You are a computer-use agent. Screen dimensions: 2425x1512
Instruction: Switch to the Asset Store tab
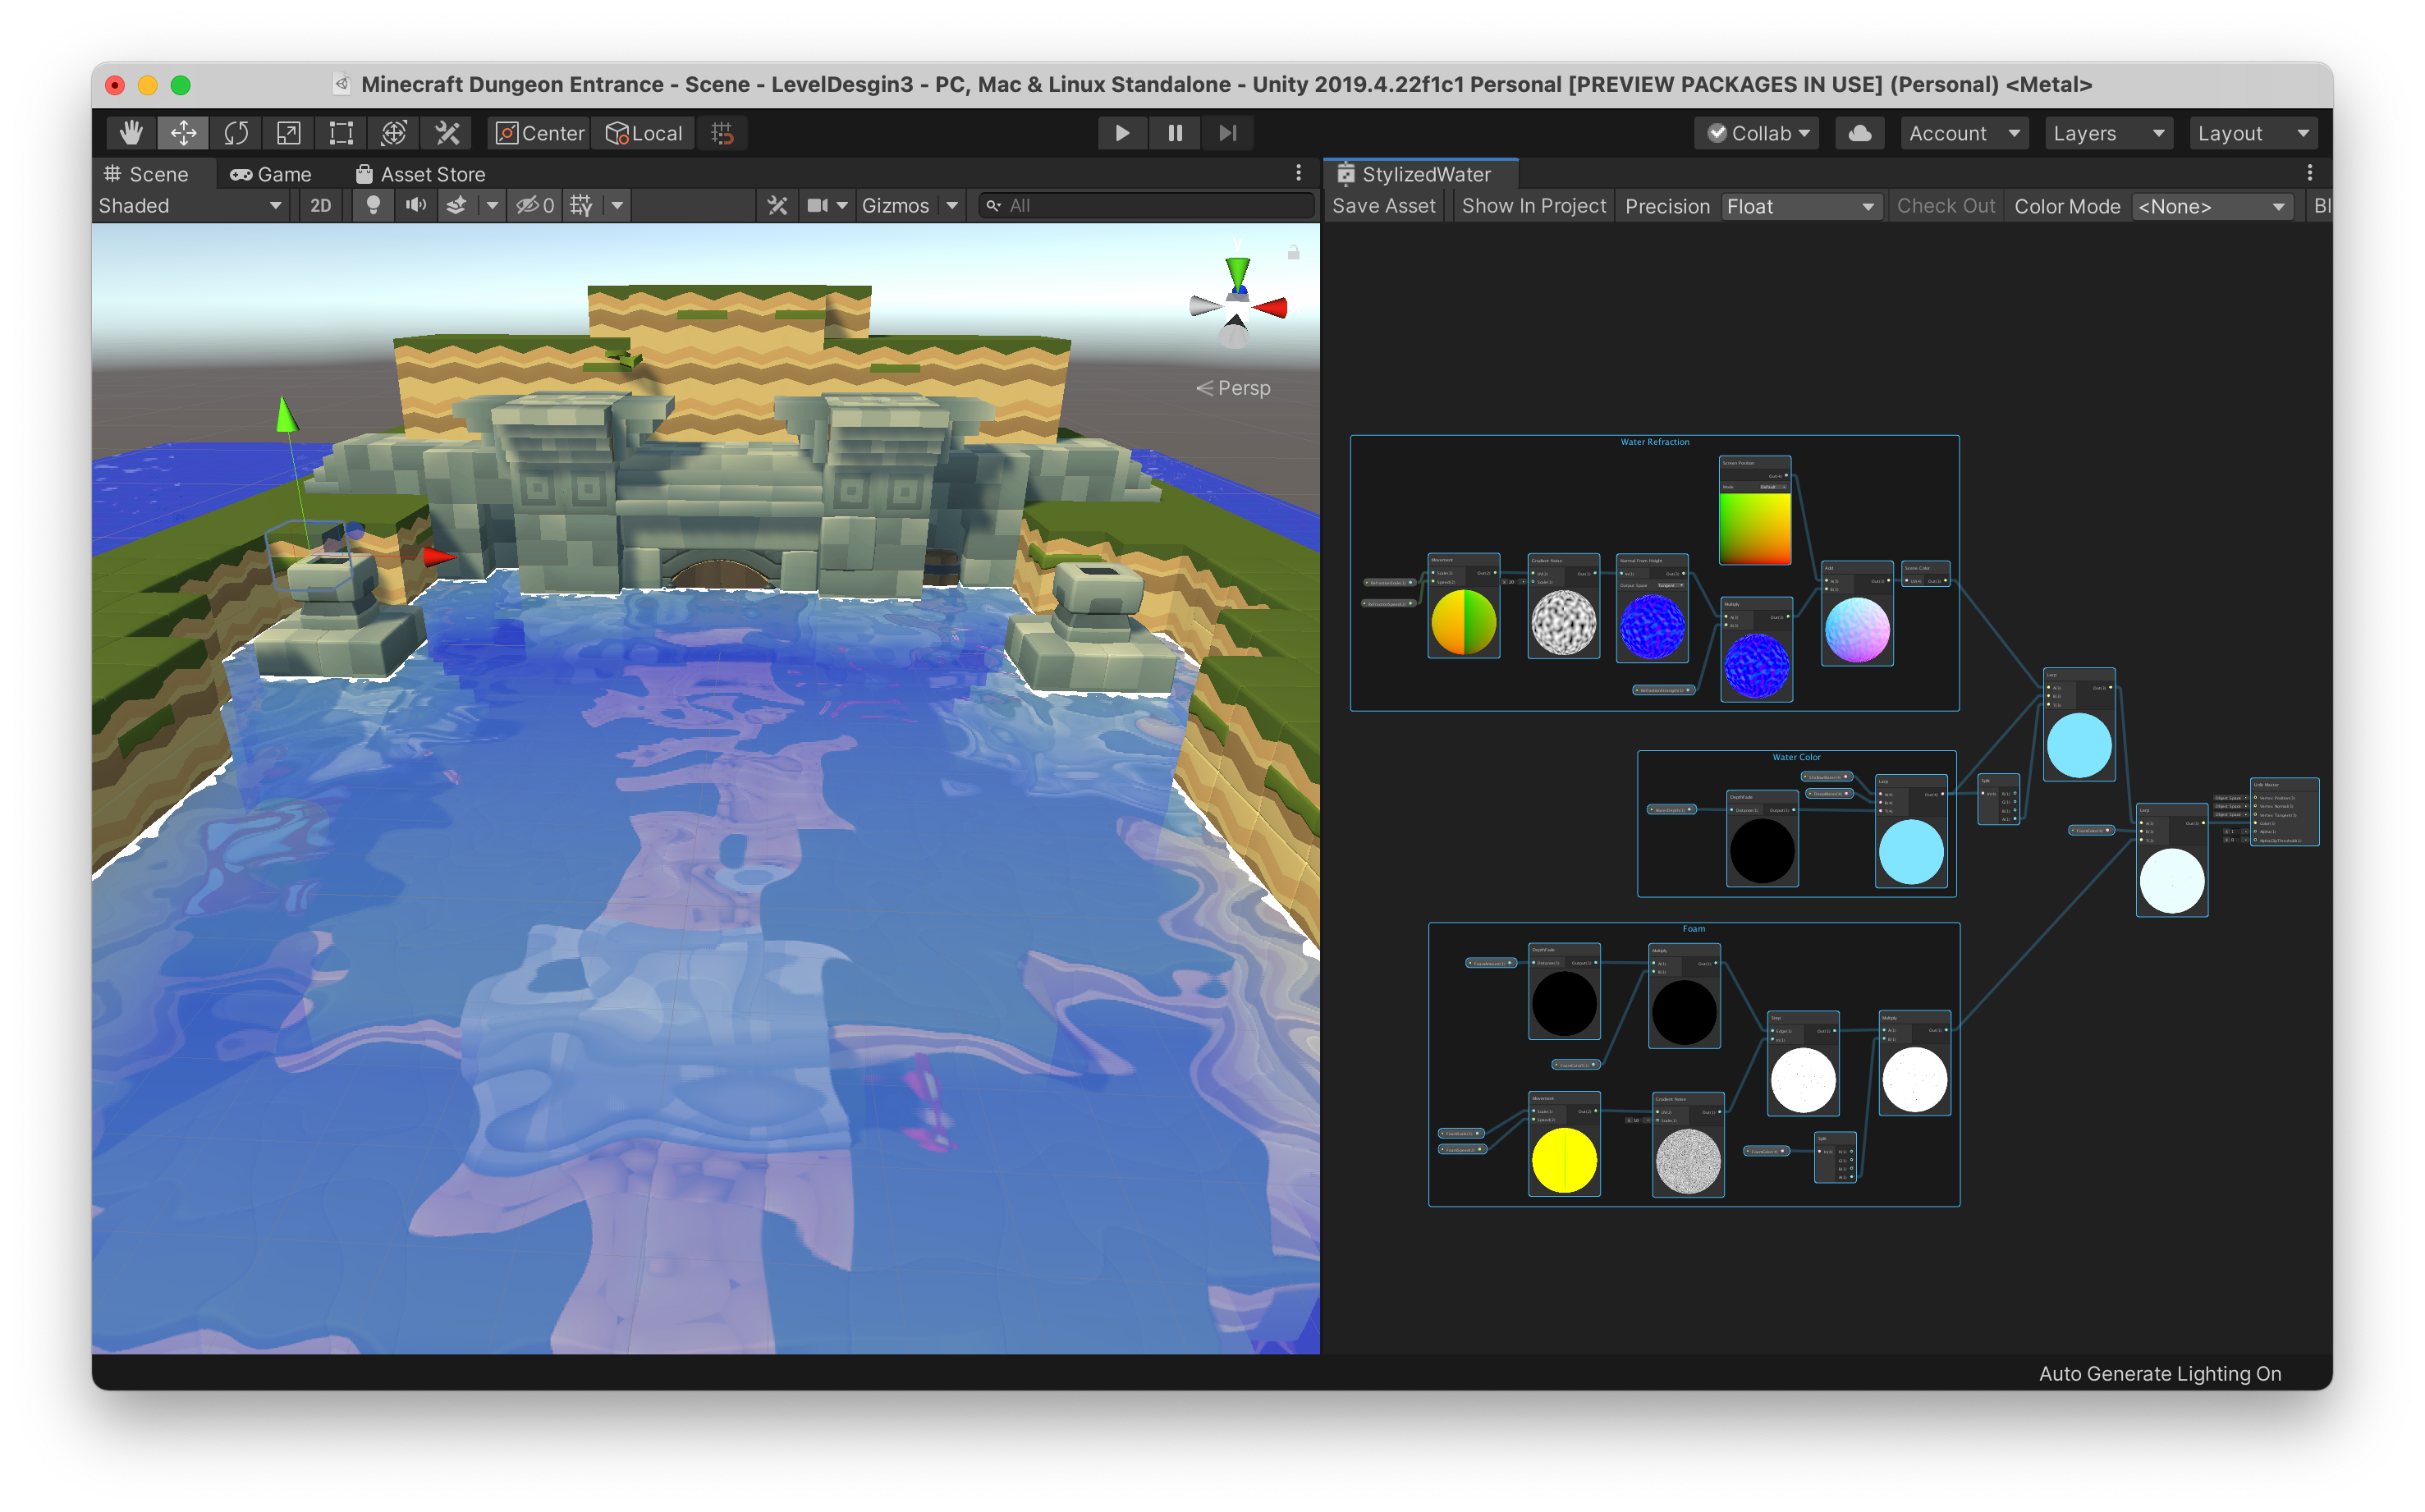pyautogui.click(x=420, y=174)
